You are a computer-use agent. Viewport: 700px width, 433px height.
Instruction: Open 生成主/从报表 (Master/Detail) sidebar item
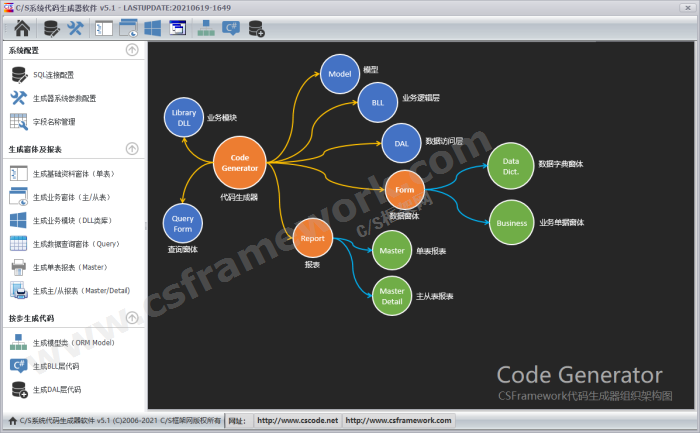(80, 290)
